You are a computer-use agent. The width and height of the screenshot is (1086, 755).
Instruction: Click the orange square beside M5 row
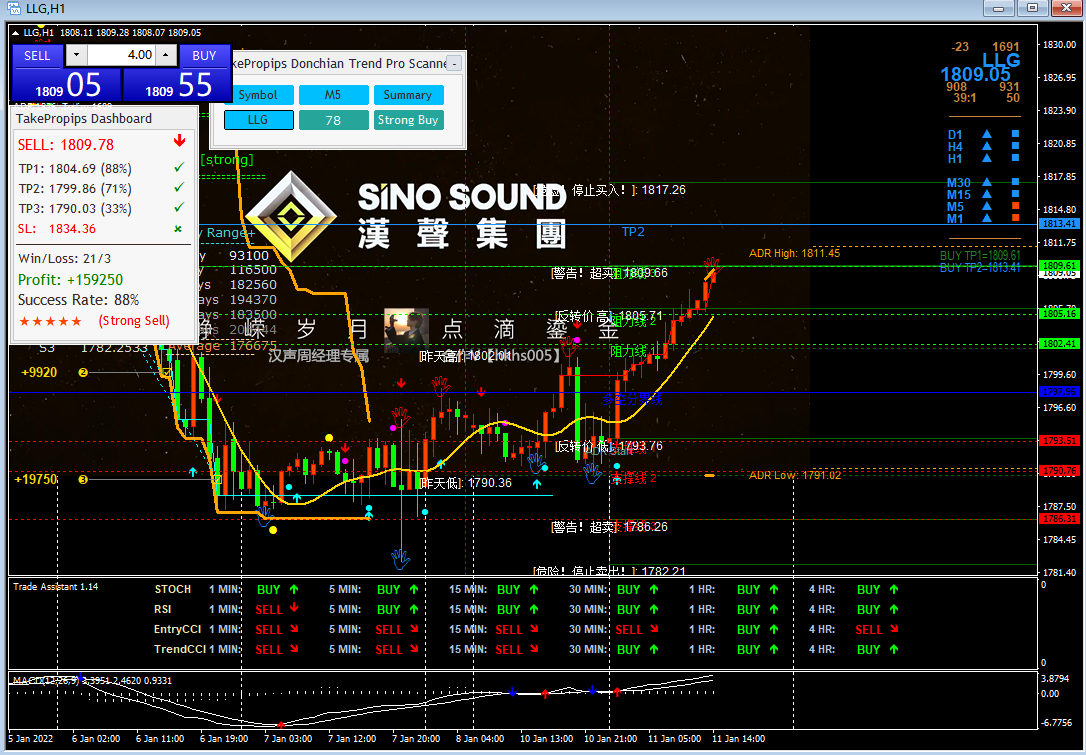[x=1015, y=206]
